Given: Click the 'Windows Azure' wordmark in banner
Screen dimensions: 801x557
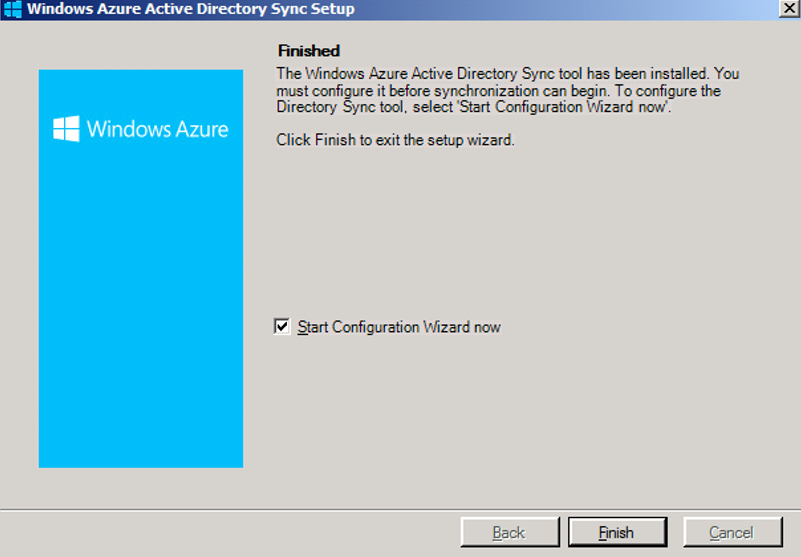Looking at the screenshot, I should click(157, 129).
